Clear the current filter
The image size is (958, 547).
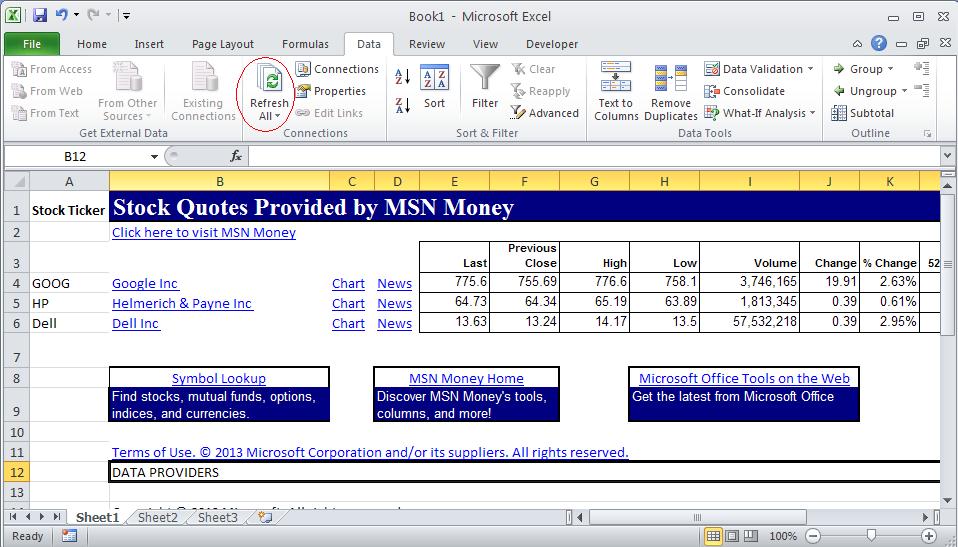click(x=533, y=69)
